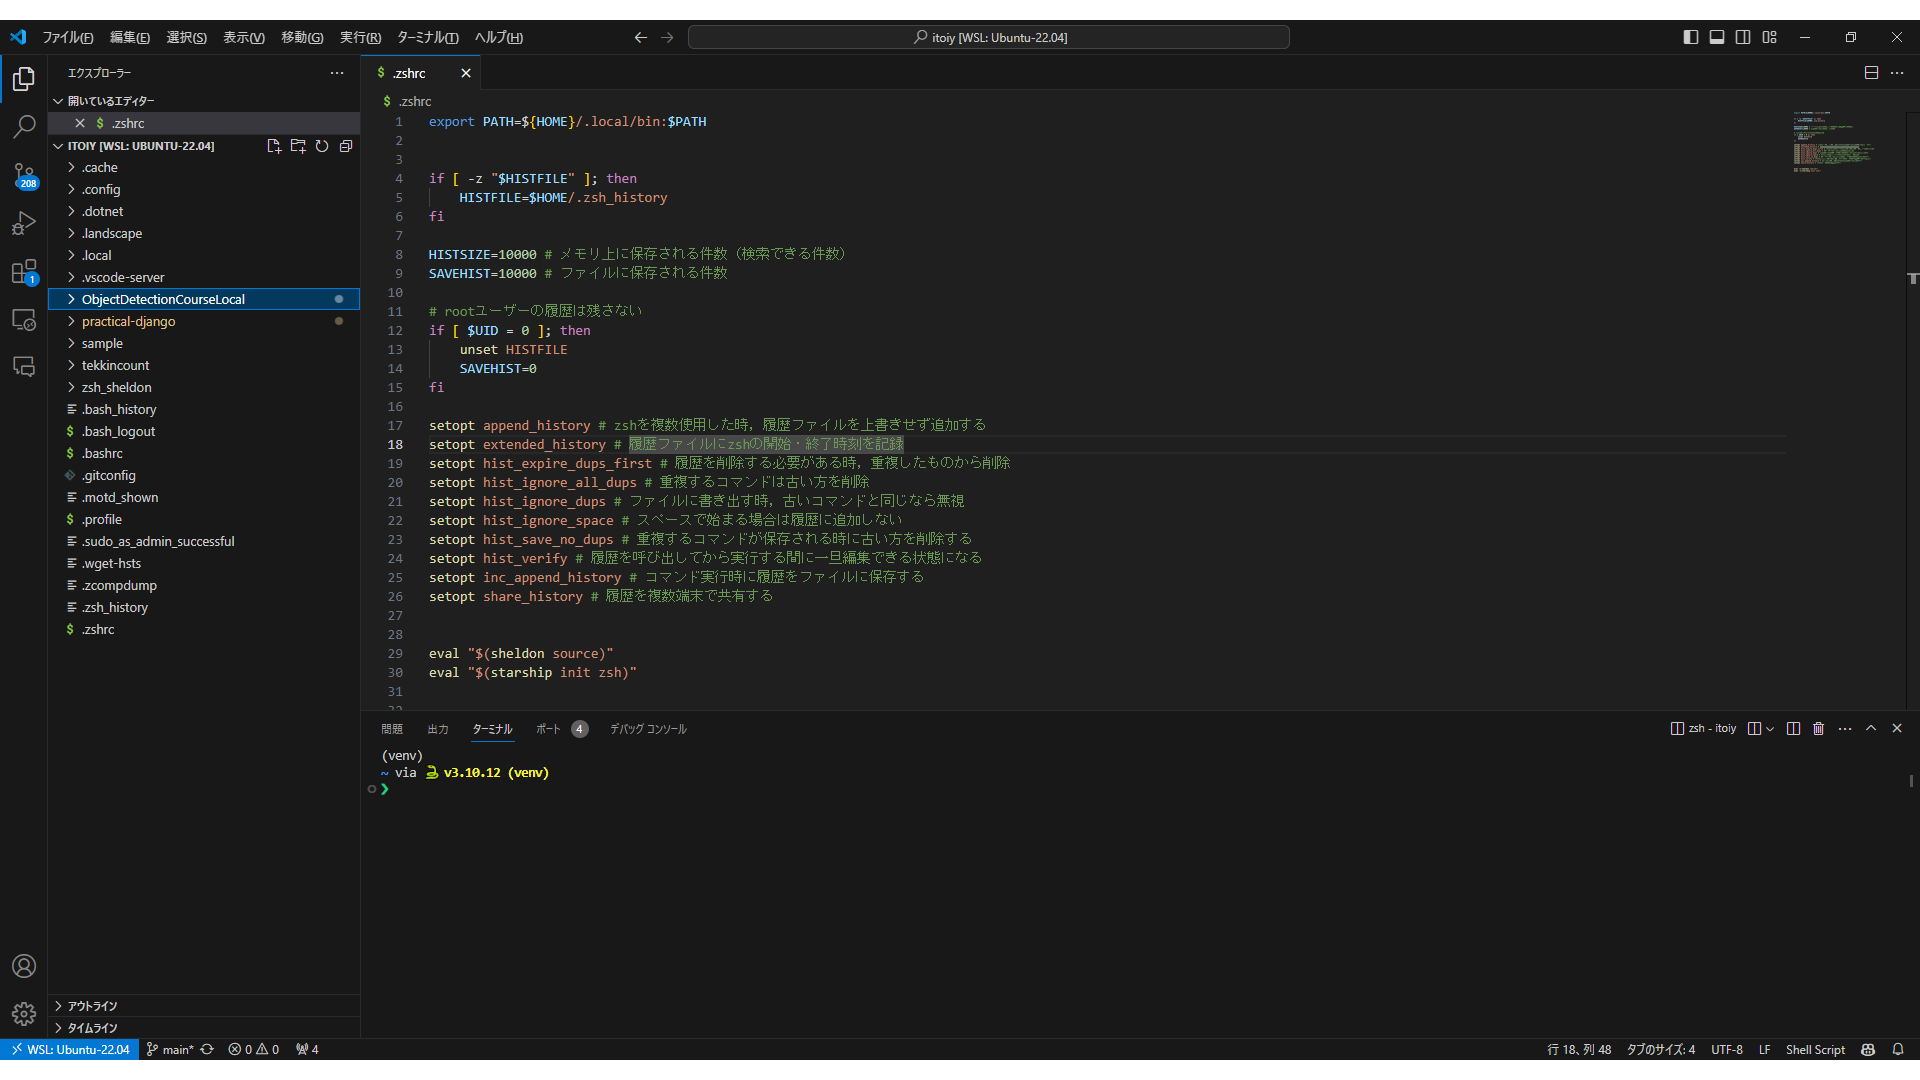The height and width of the screenshot is (1080, 1920).
Task: Expand the zsh_sheldon folder
Action: point(204,388)
